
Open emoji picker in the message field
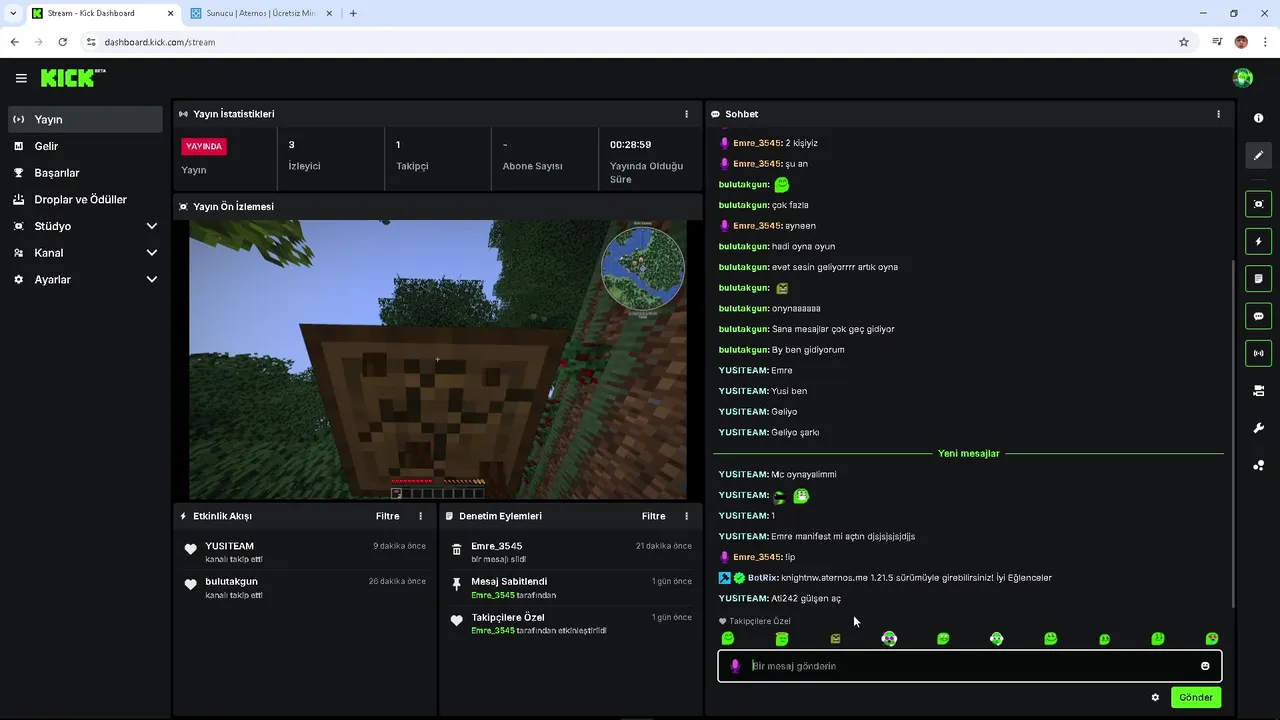(1205, 666)
